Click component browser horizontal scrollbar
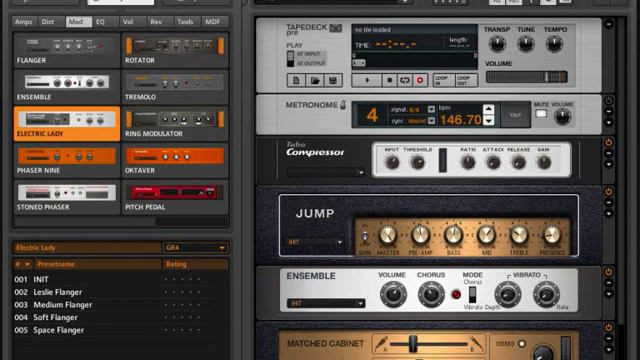This screenshot has height=360, width=640. (85, 222)
